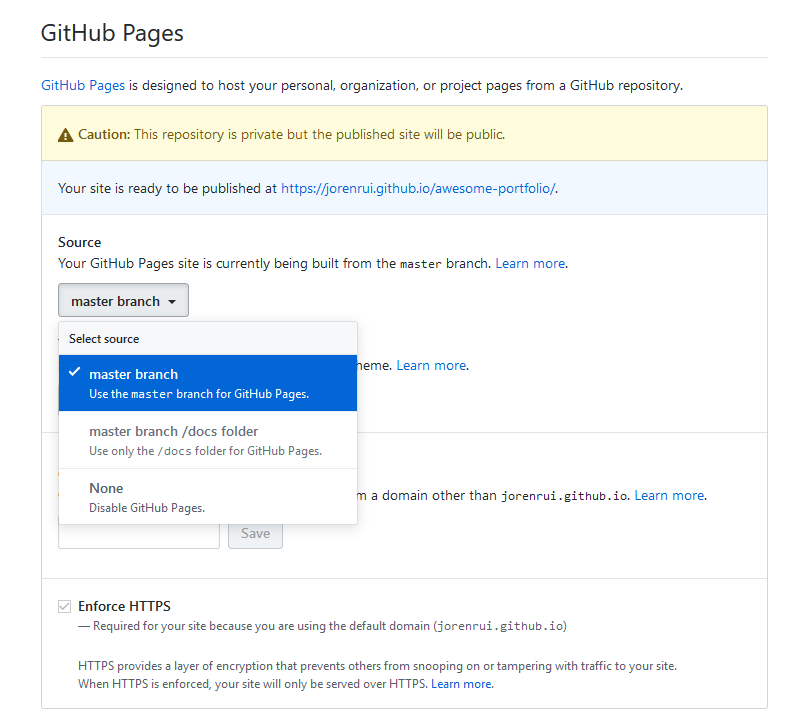Click the checkmark icon beside master branch
Viewport: 785px width, 727px height.
pos(75,372)
